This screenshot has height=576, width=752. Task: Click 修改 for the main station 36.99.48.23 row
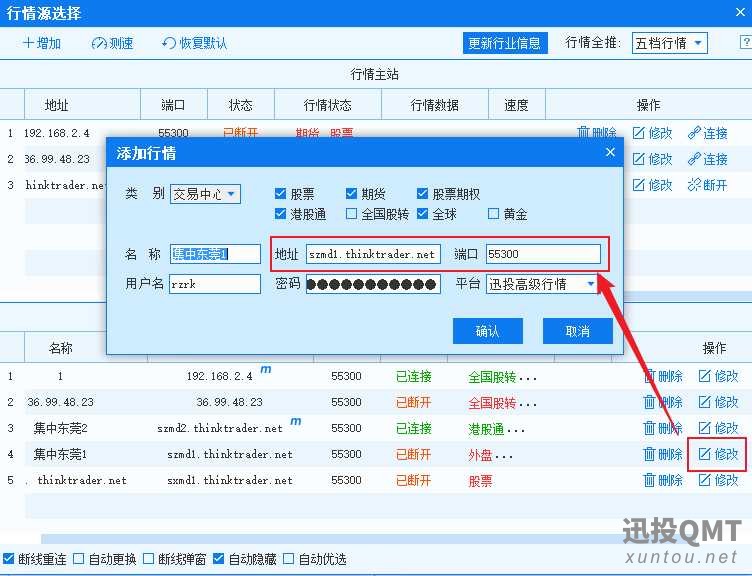coord(652,159)
